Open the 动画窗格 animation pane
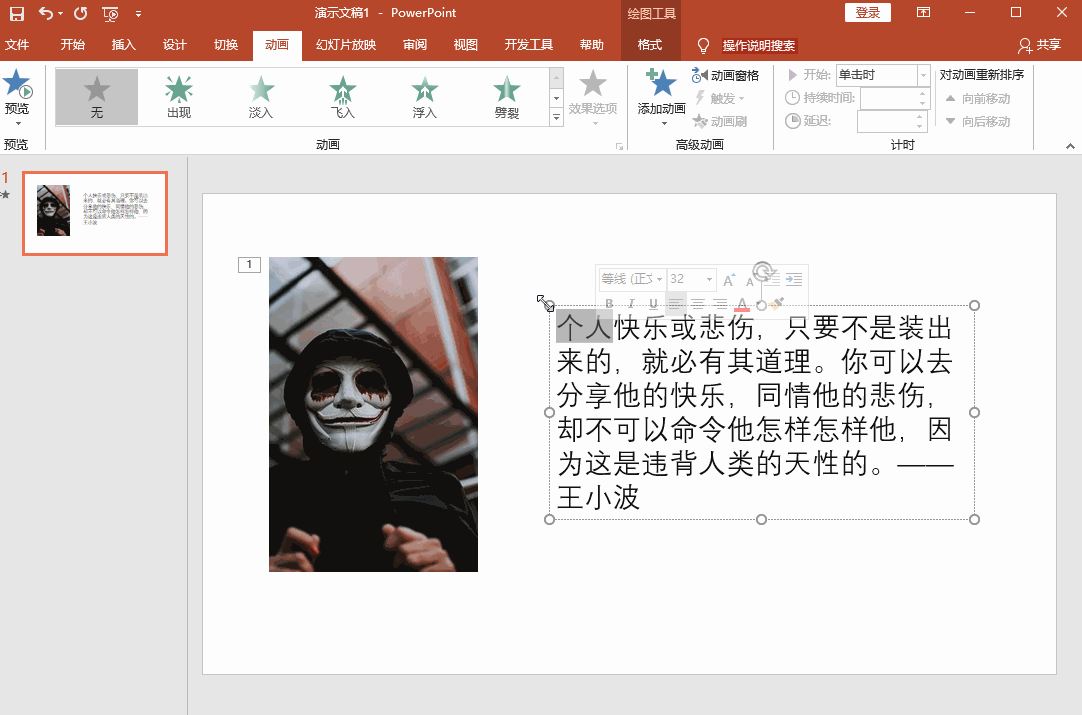The width and height of the screenshot is (1082, 715). pos(725,75)
